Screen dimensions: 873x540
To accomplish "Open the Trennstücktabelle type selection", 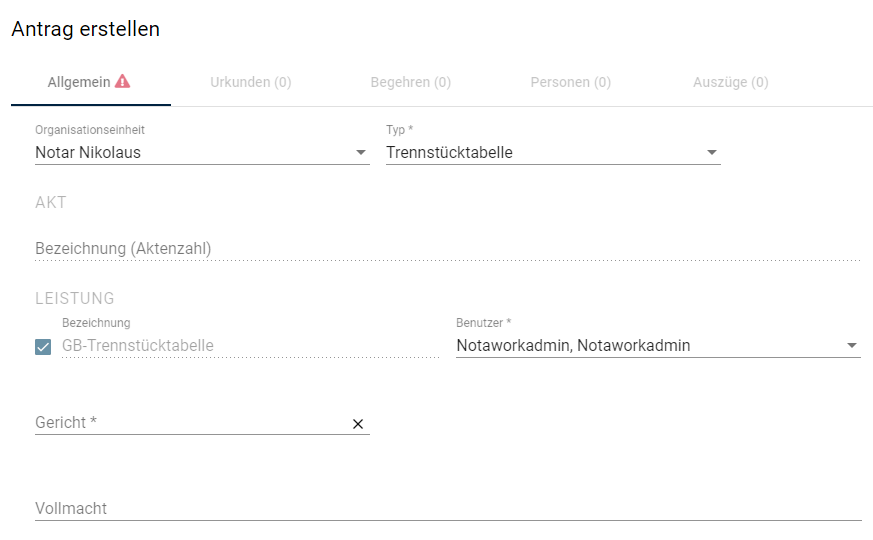I will pos(553,153).
